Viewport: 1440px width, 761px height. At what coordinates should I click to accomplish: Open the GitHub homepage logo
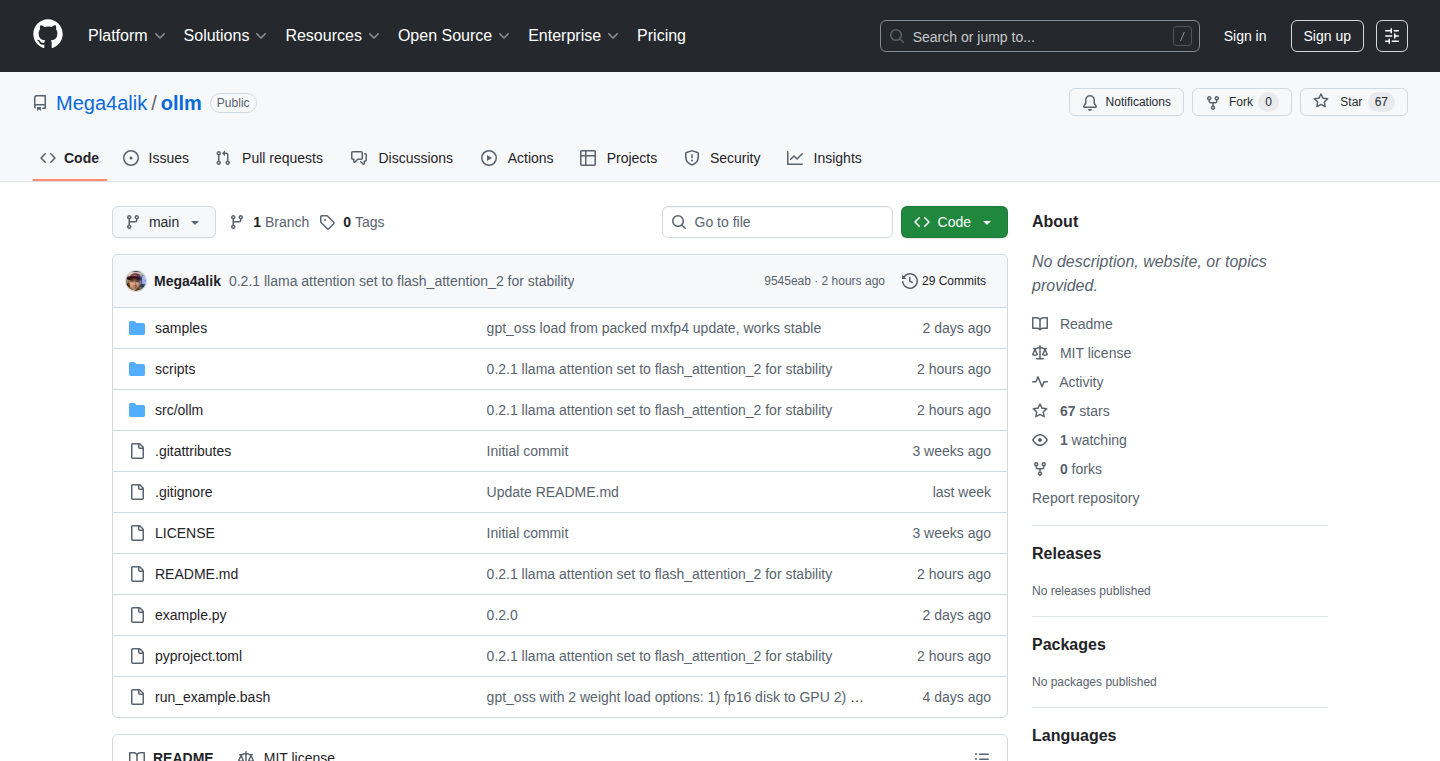point(48,35)
